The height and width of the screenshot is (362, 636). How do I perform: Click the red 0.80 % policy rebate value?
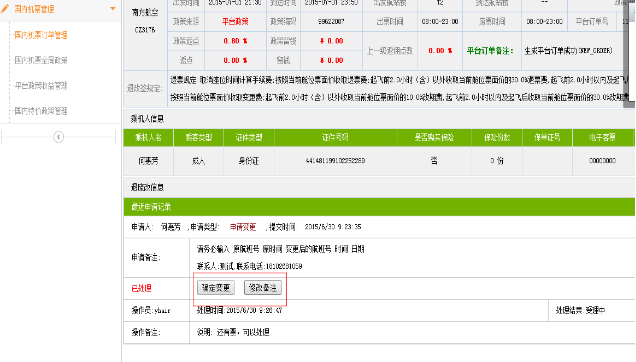[x=235, y=41]
